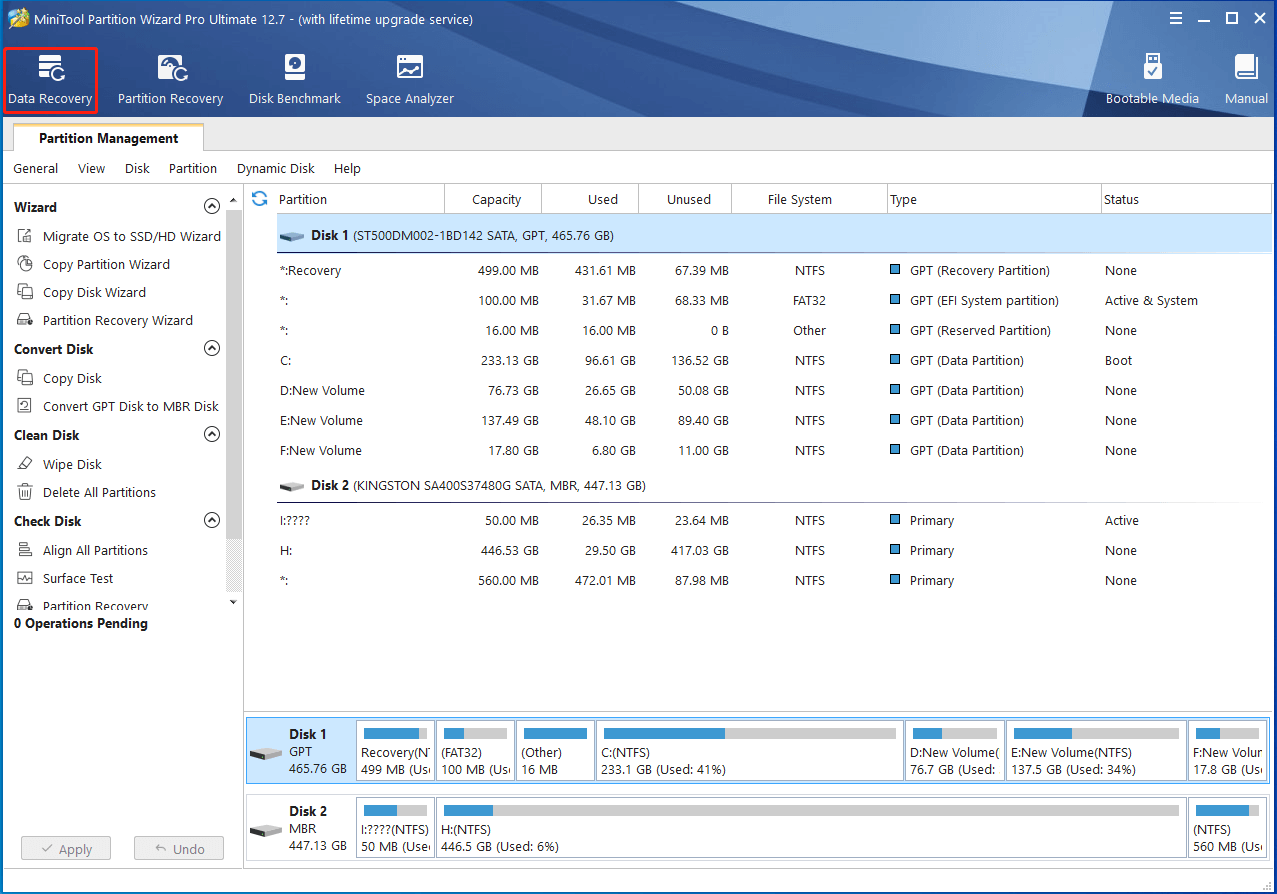Open the View menu
1277x894 pixels.
coord(91,168)
